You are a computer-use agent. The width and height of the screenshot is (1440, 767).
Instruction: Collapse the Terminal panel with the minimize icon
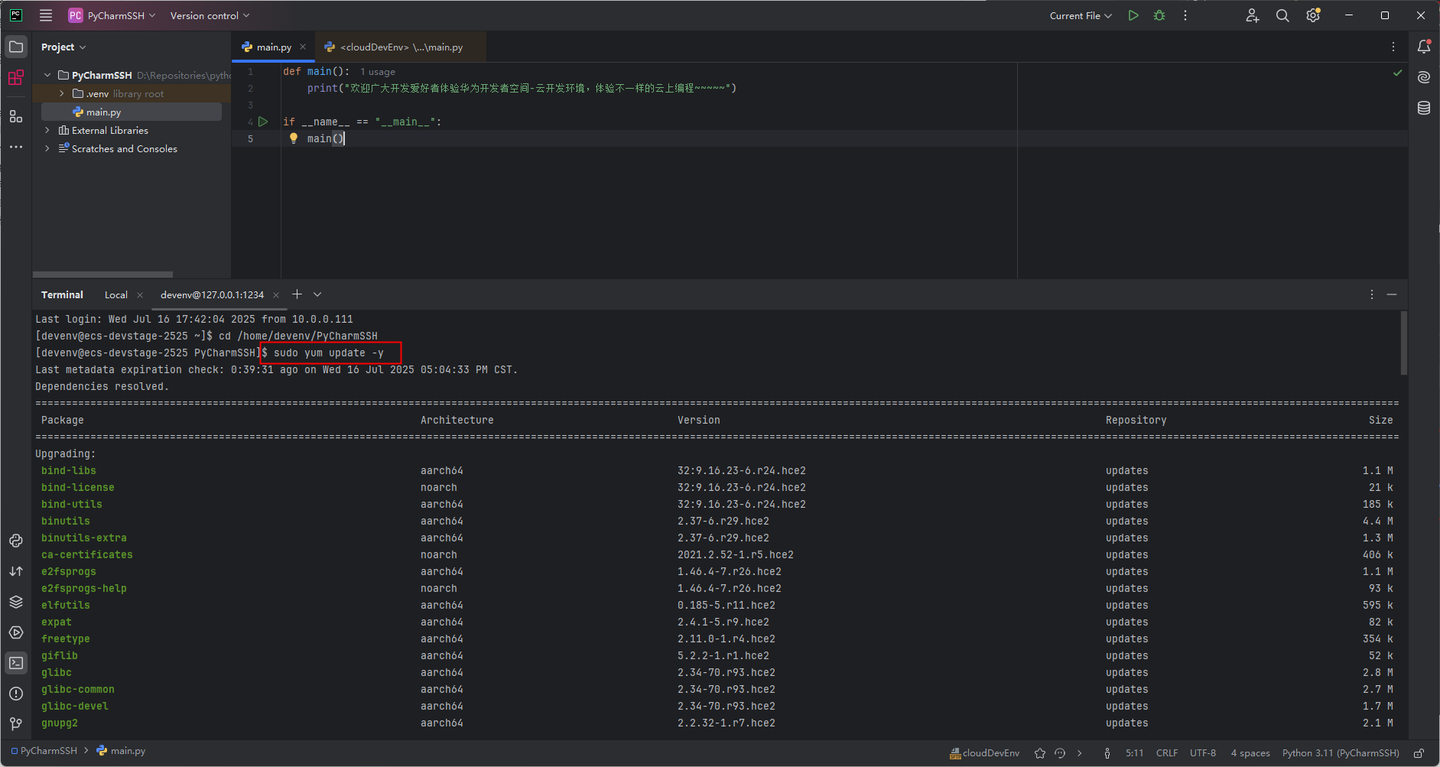click(x=1392, y=294)
